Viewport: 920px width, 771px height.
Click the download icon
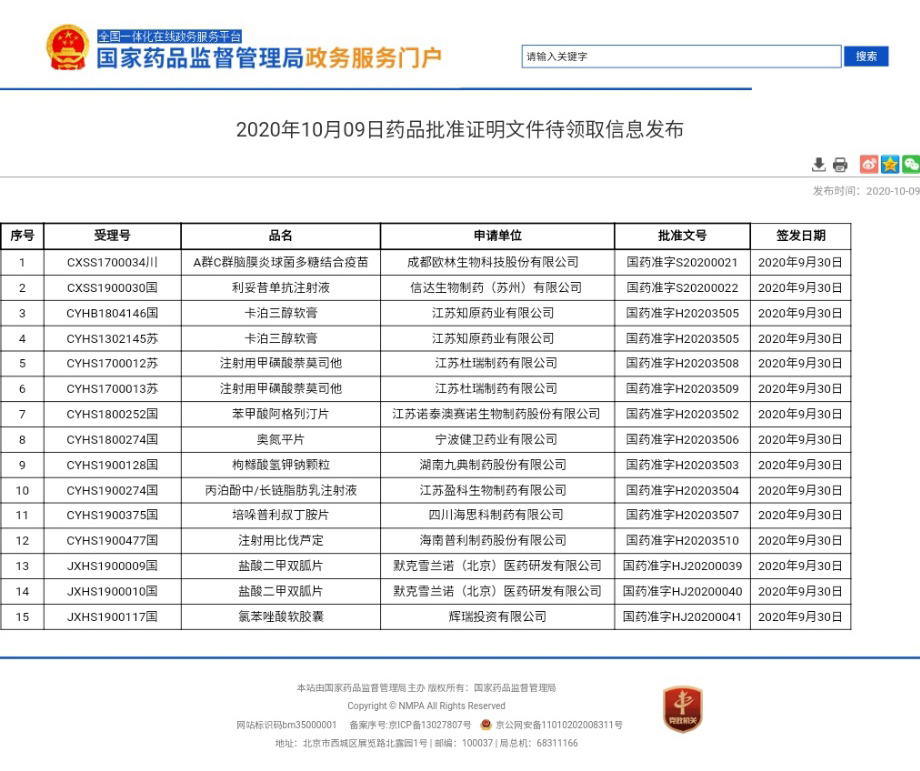818,165
